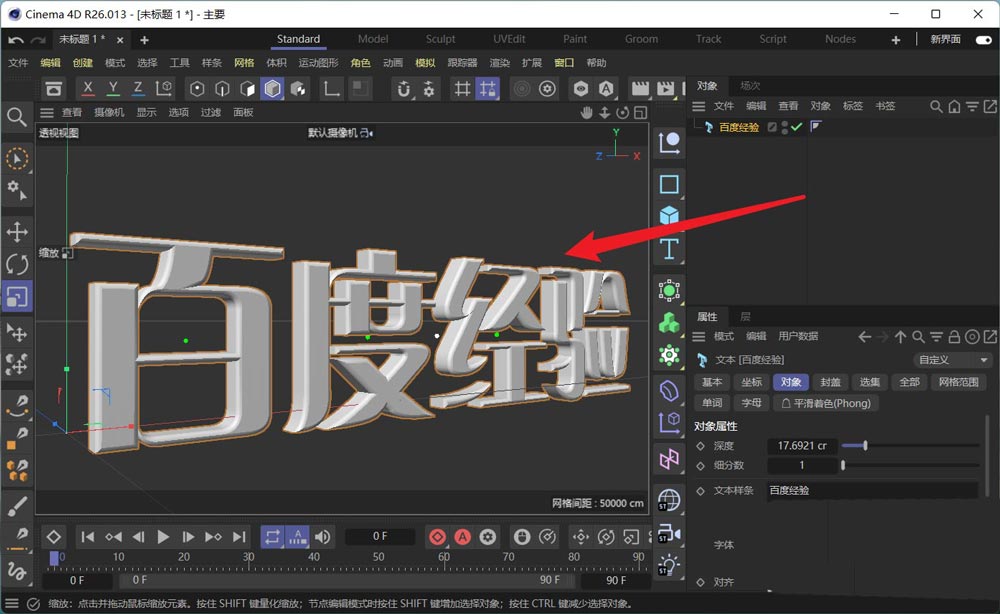Show All attribute tabs

909,382
